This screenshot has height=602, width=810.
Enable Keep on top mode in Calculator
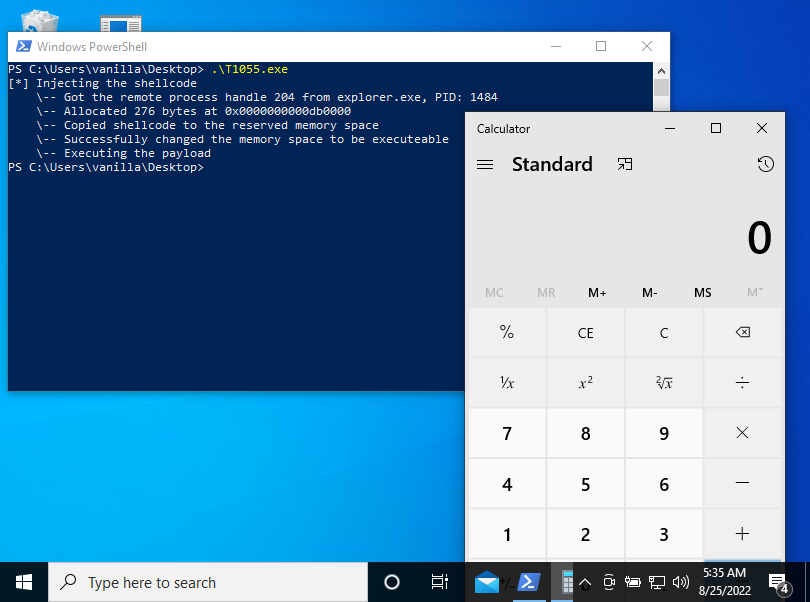coord(625,164)
